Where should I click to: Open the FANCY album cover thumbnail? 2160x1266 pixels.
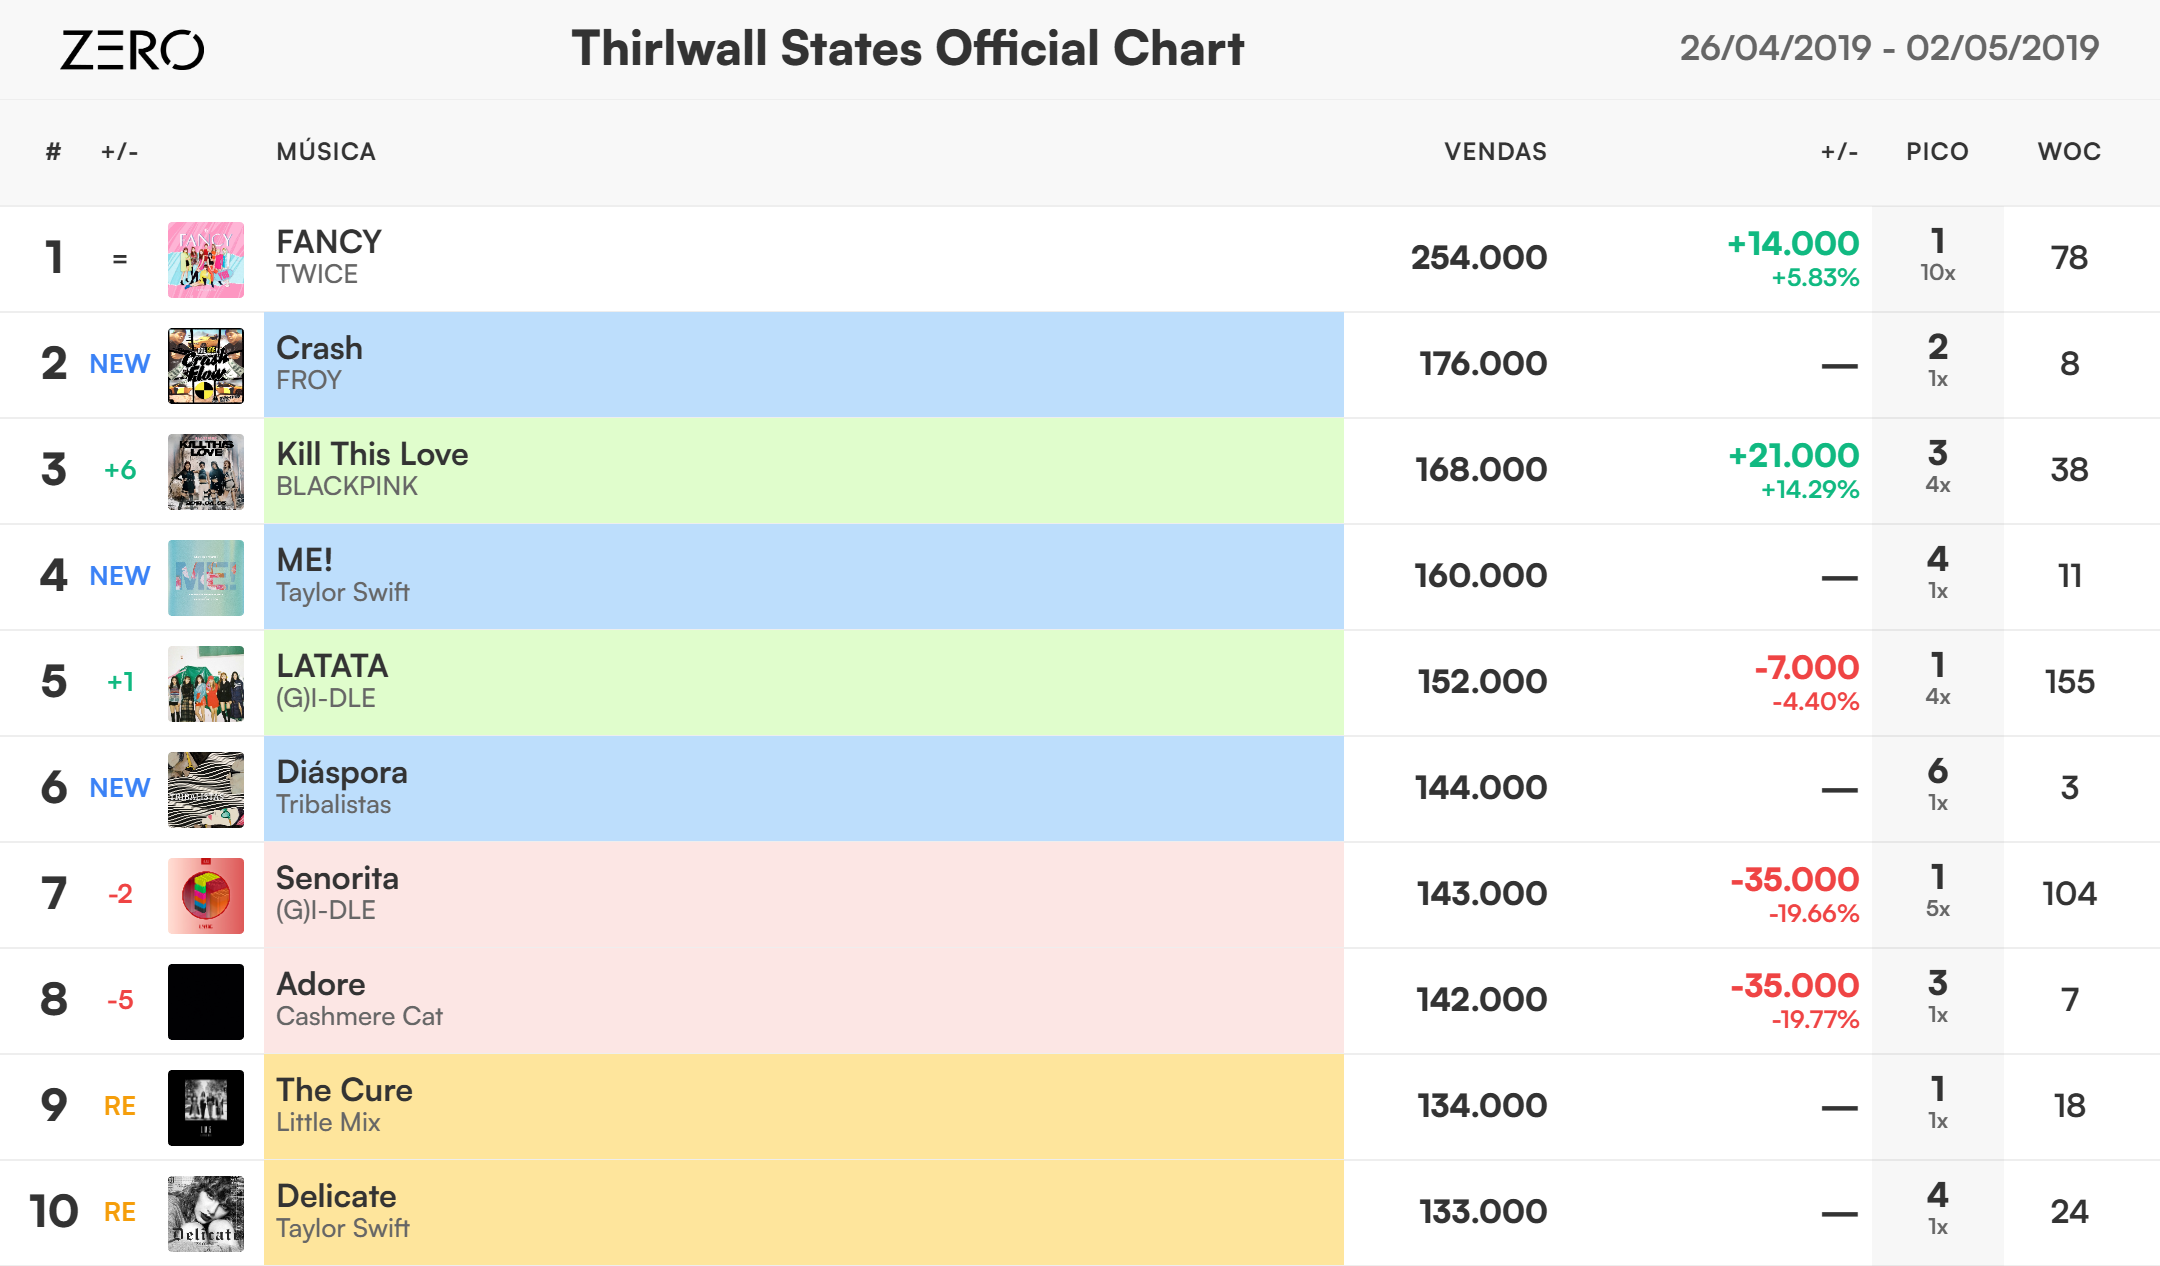click(x=206, y=260)
